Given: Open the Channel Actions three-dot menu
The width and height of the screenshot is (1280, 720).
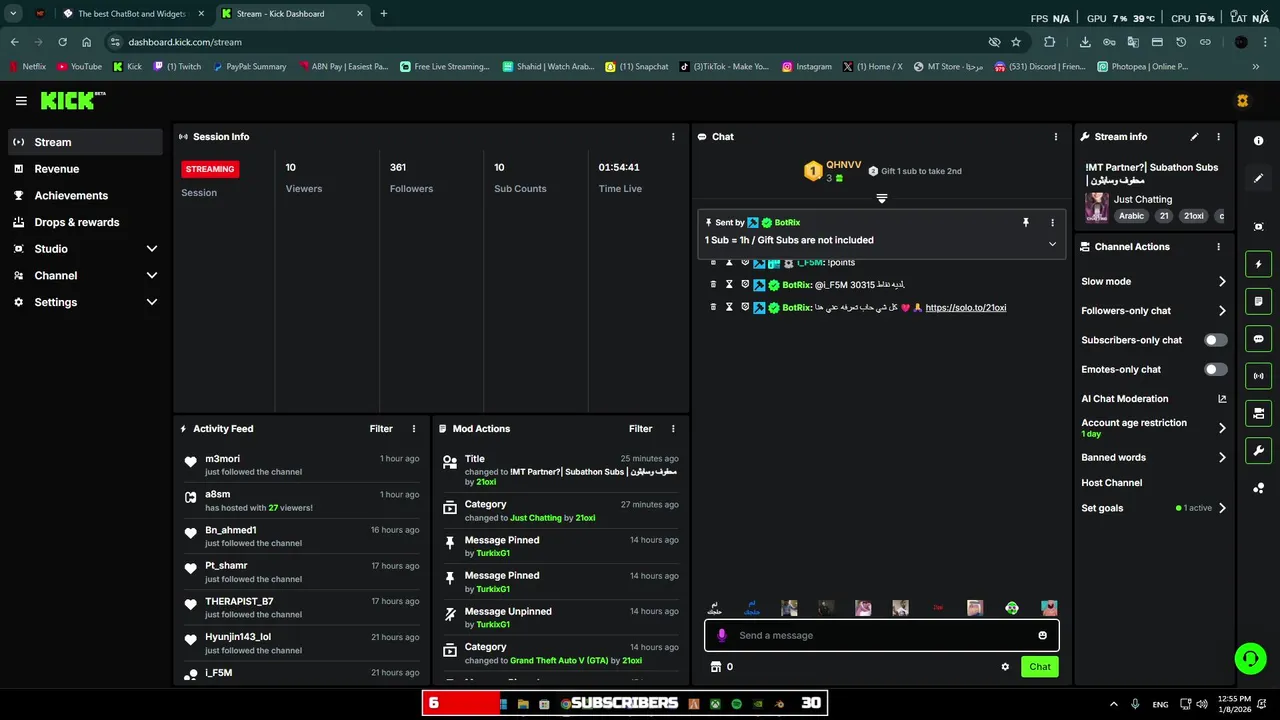Looking at the screenshot, I should pos(1218,247).
